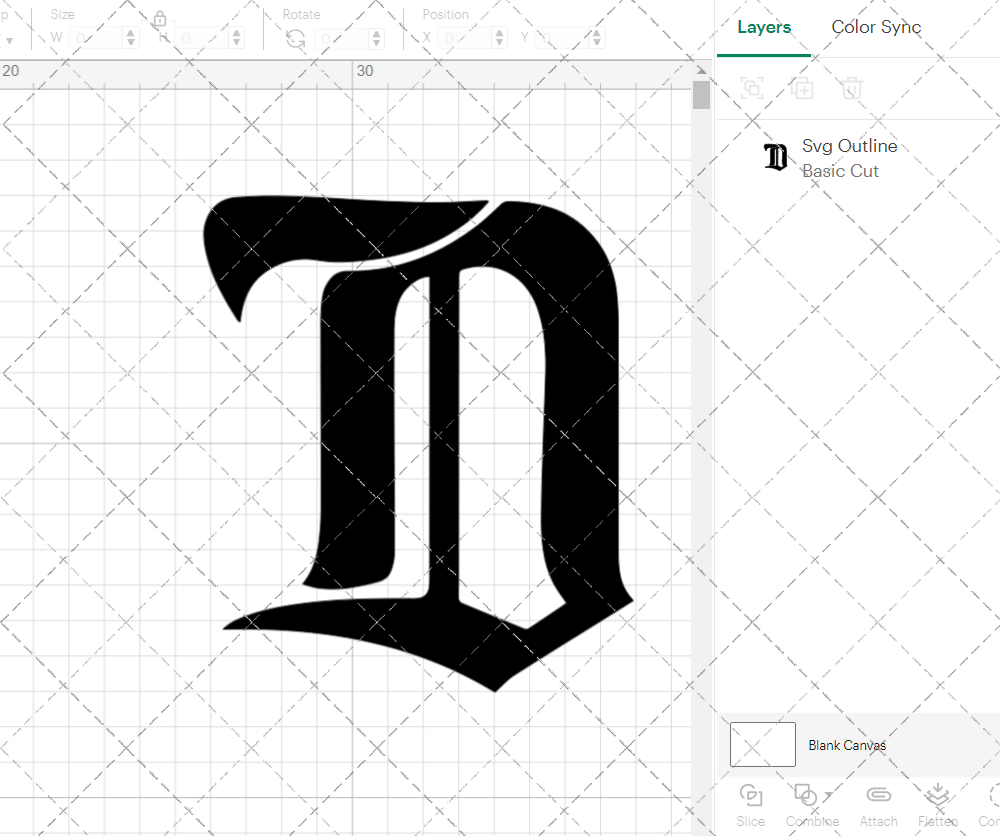Toggle the size aspect ratio lock
This screenshot has height=836, width=1000.
pos(160,19)
